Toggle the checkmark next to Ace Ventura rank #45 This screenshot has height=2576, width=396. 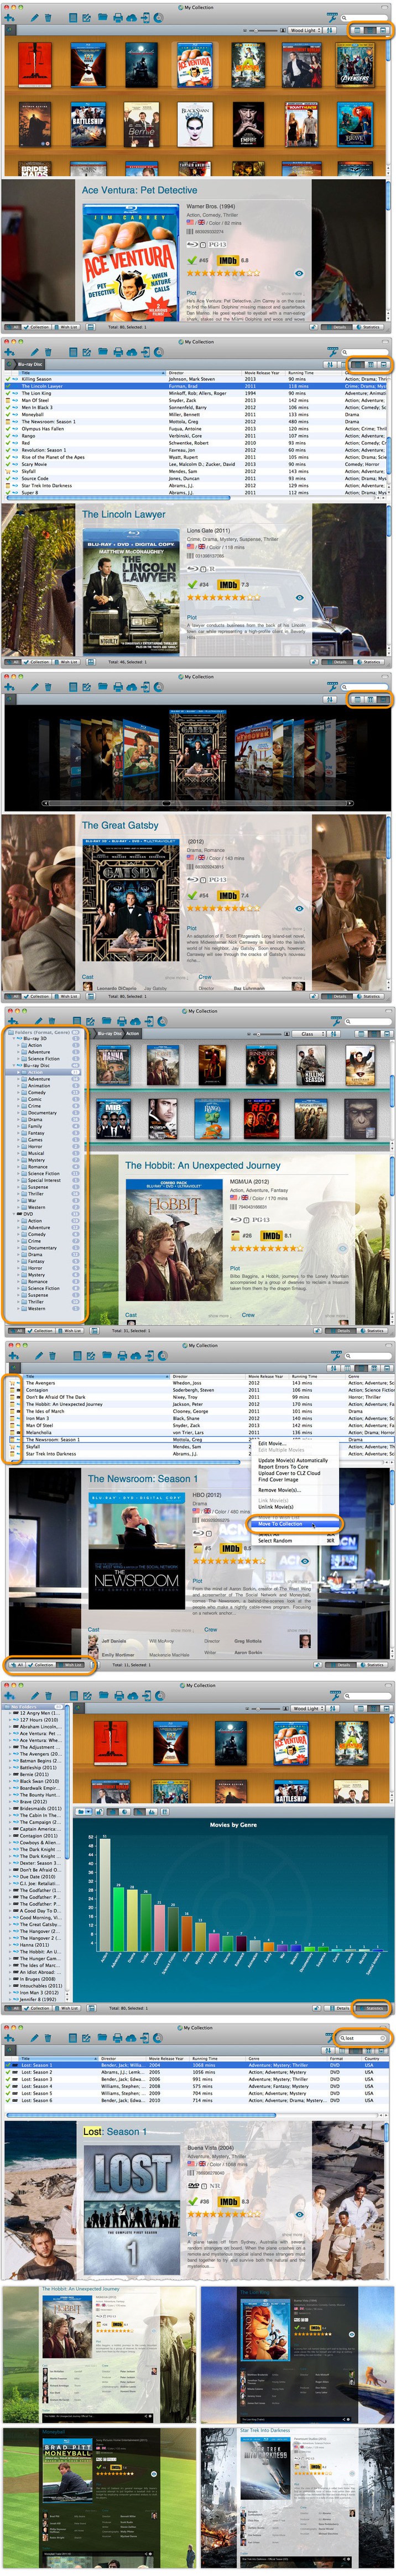(x=192, y=260)
